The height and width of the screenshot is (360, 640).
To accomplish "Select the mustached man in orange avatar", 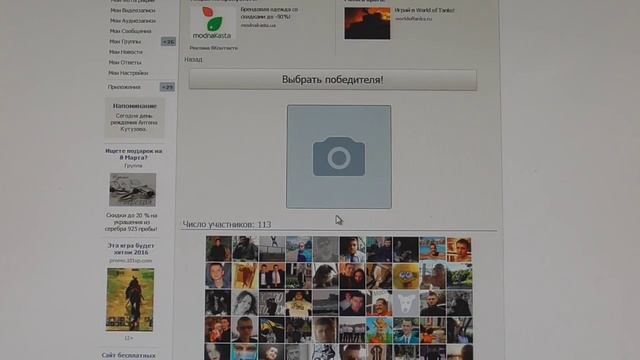I will [x=379, y=303].
